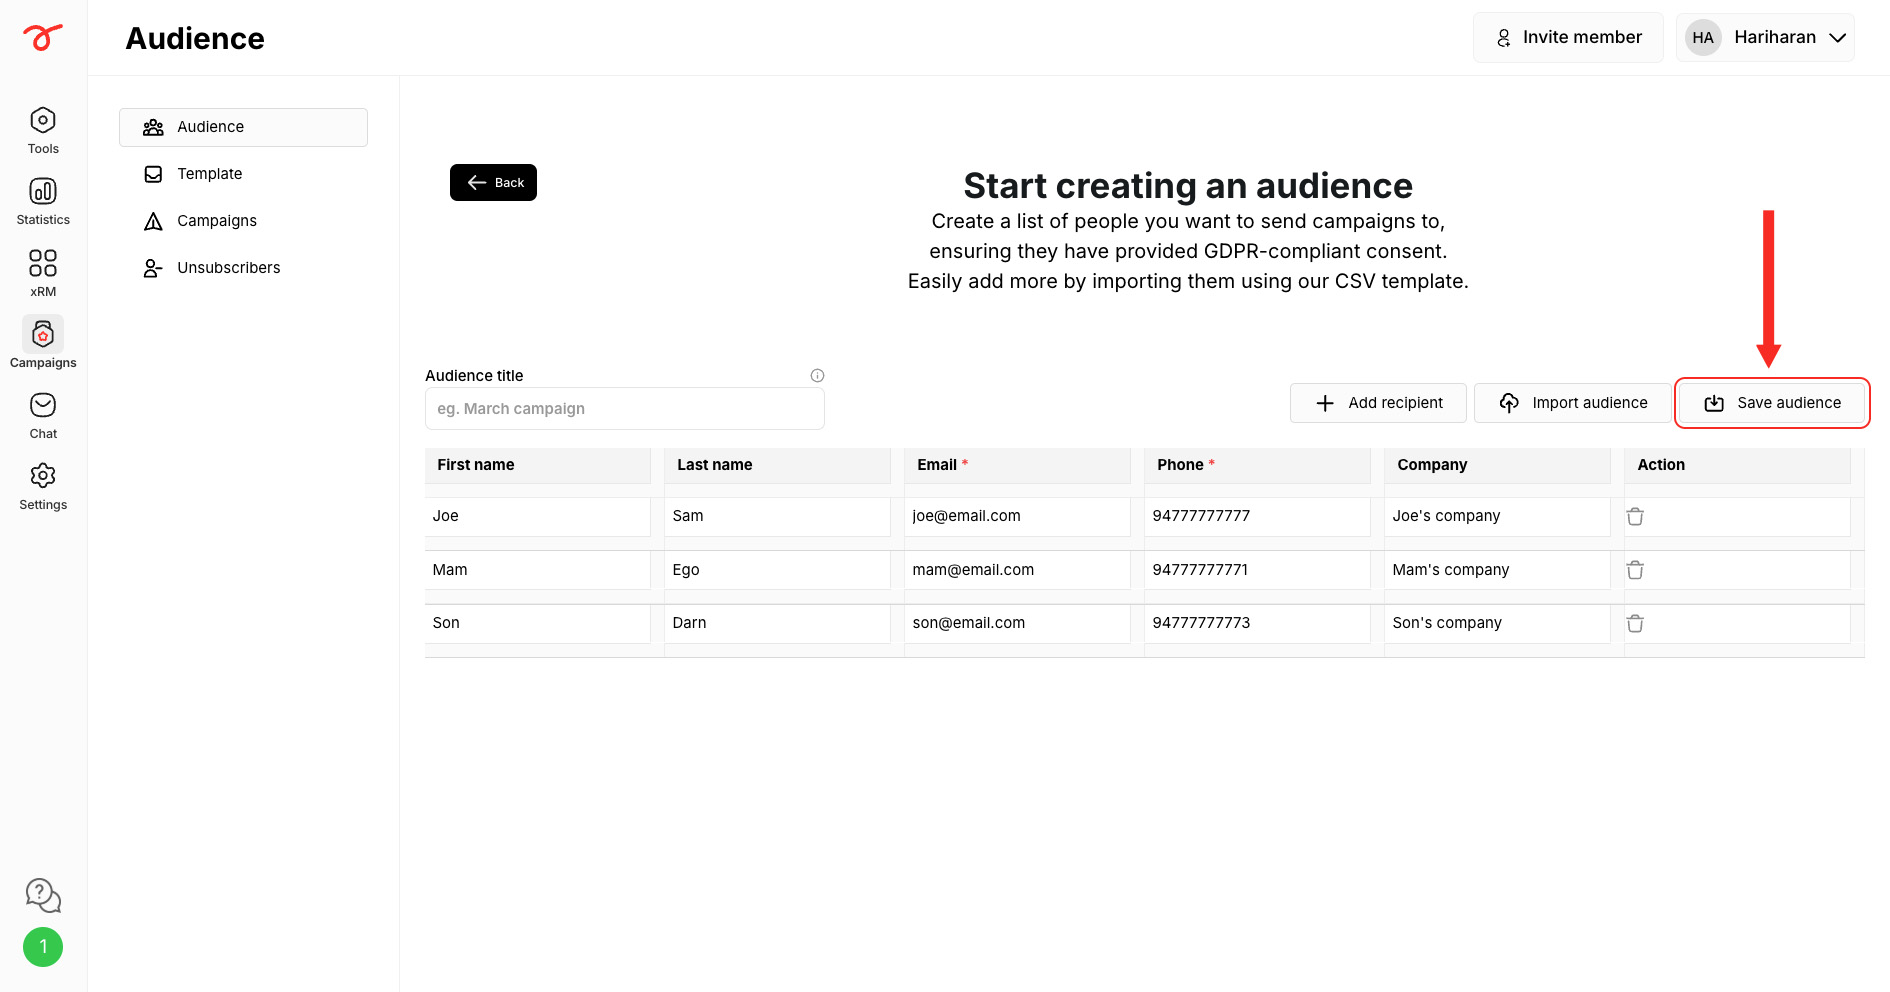Click the green notification badge

pos(43,947)
